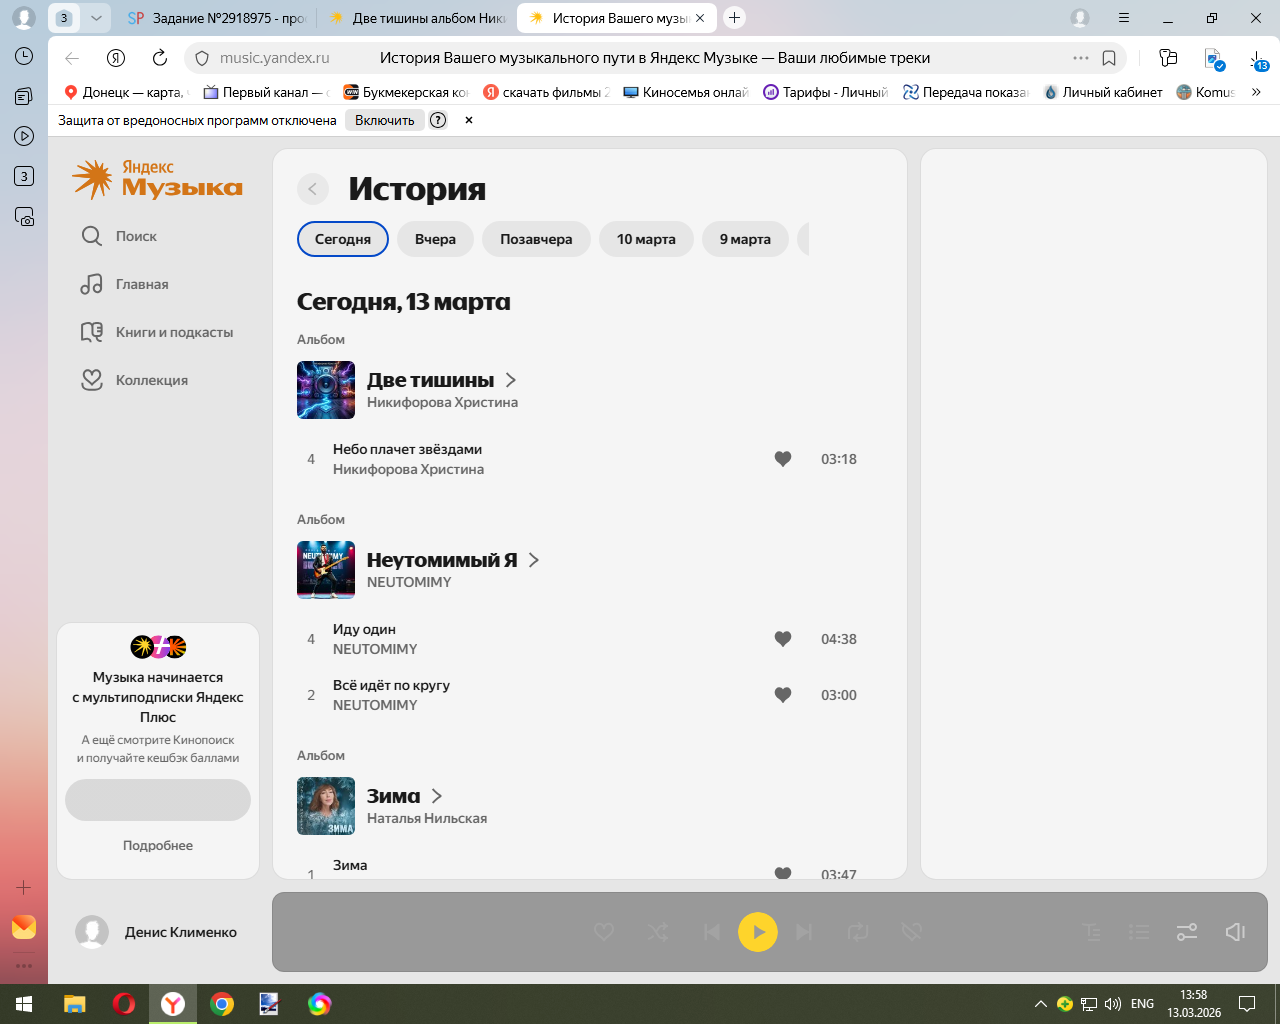Open the screenshot camera tool in side panel
This screenshot has width=1280, height=1024.
click(x=24, y=216)
